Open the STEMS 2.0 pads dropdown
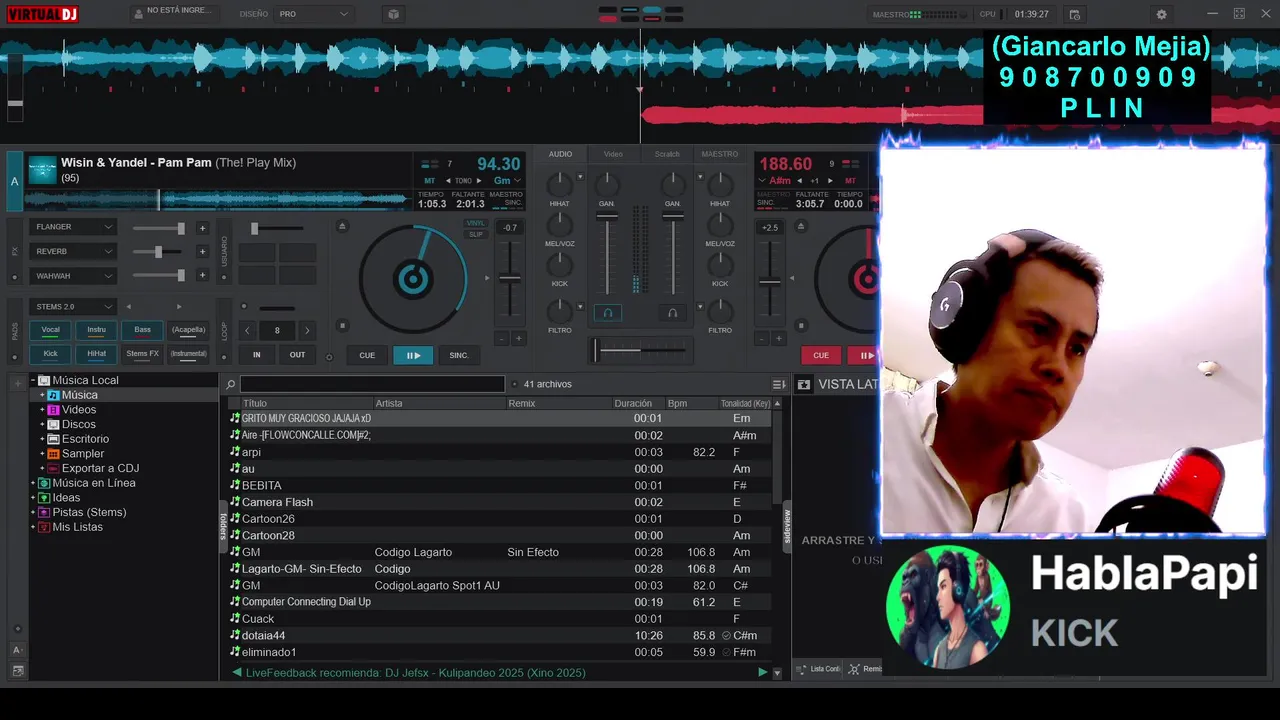This screenshot has width=1280, height=720. point(74,307)
